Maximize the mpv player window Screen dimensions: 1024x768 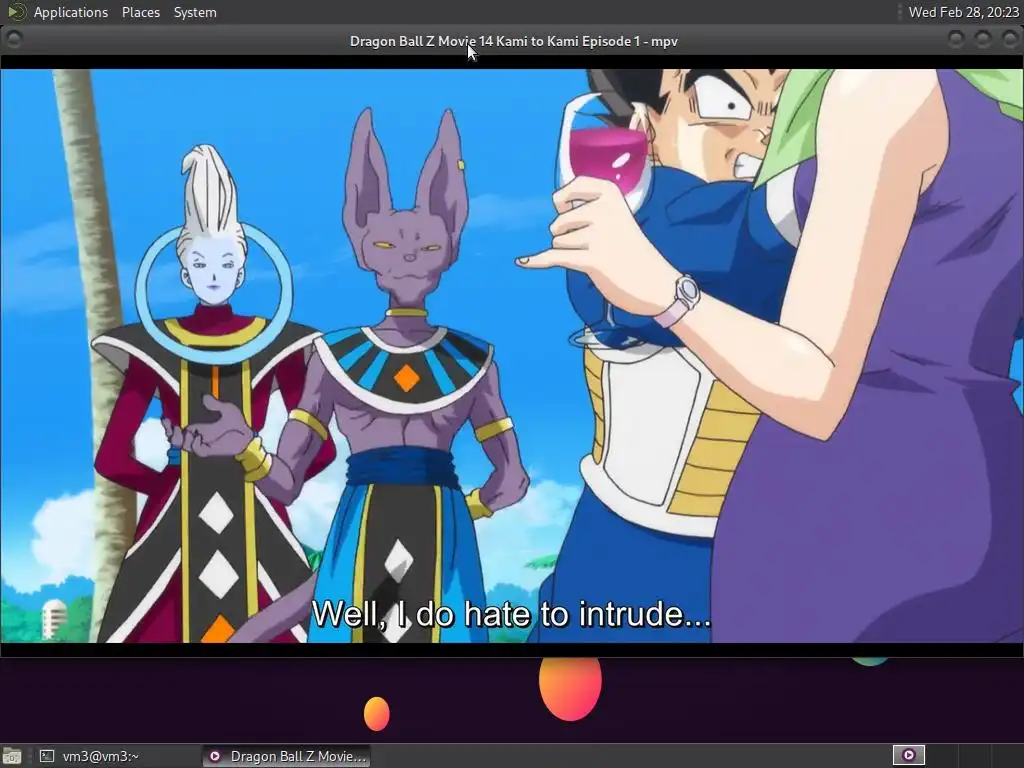coord(982,40)
